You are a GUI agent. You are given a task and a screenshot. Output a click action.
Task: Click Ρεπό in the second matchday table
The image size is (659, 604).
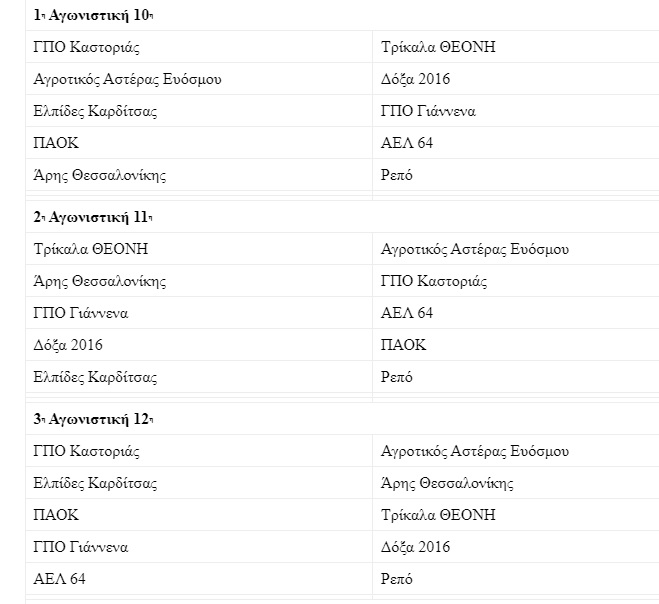(x=397, y=377)
